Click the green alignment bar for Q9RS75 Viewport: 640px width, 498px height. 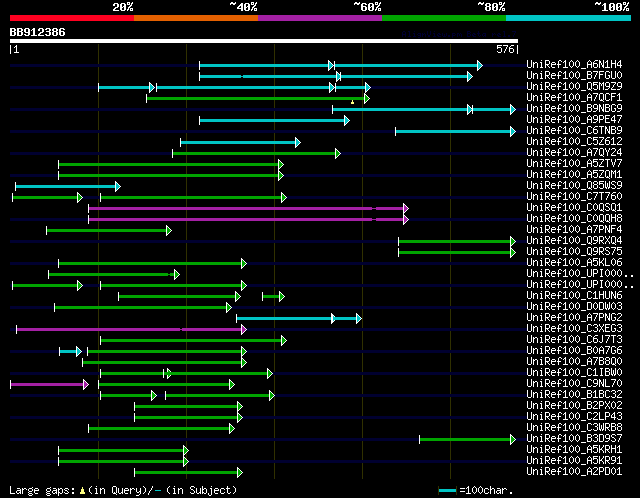click(x=457, y=253)
